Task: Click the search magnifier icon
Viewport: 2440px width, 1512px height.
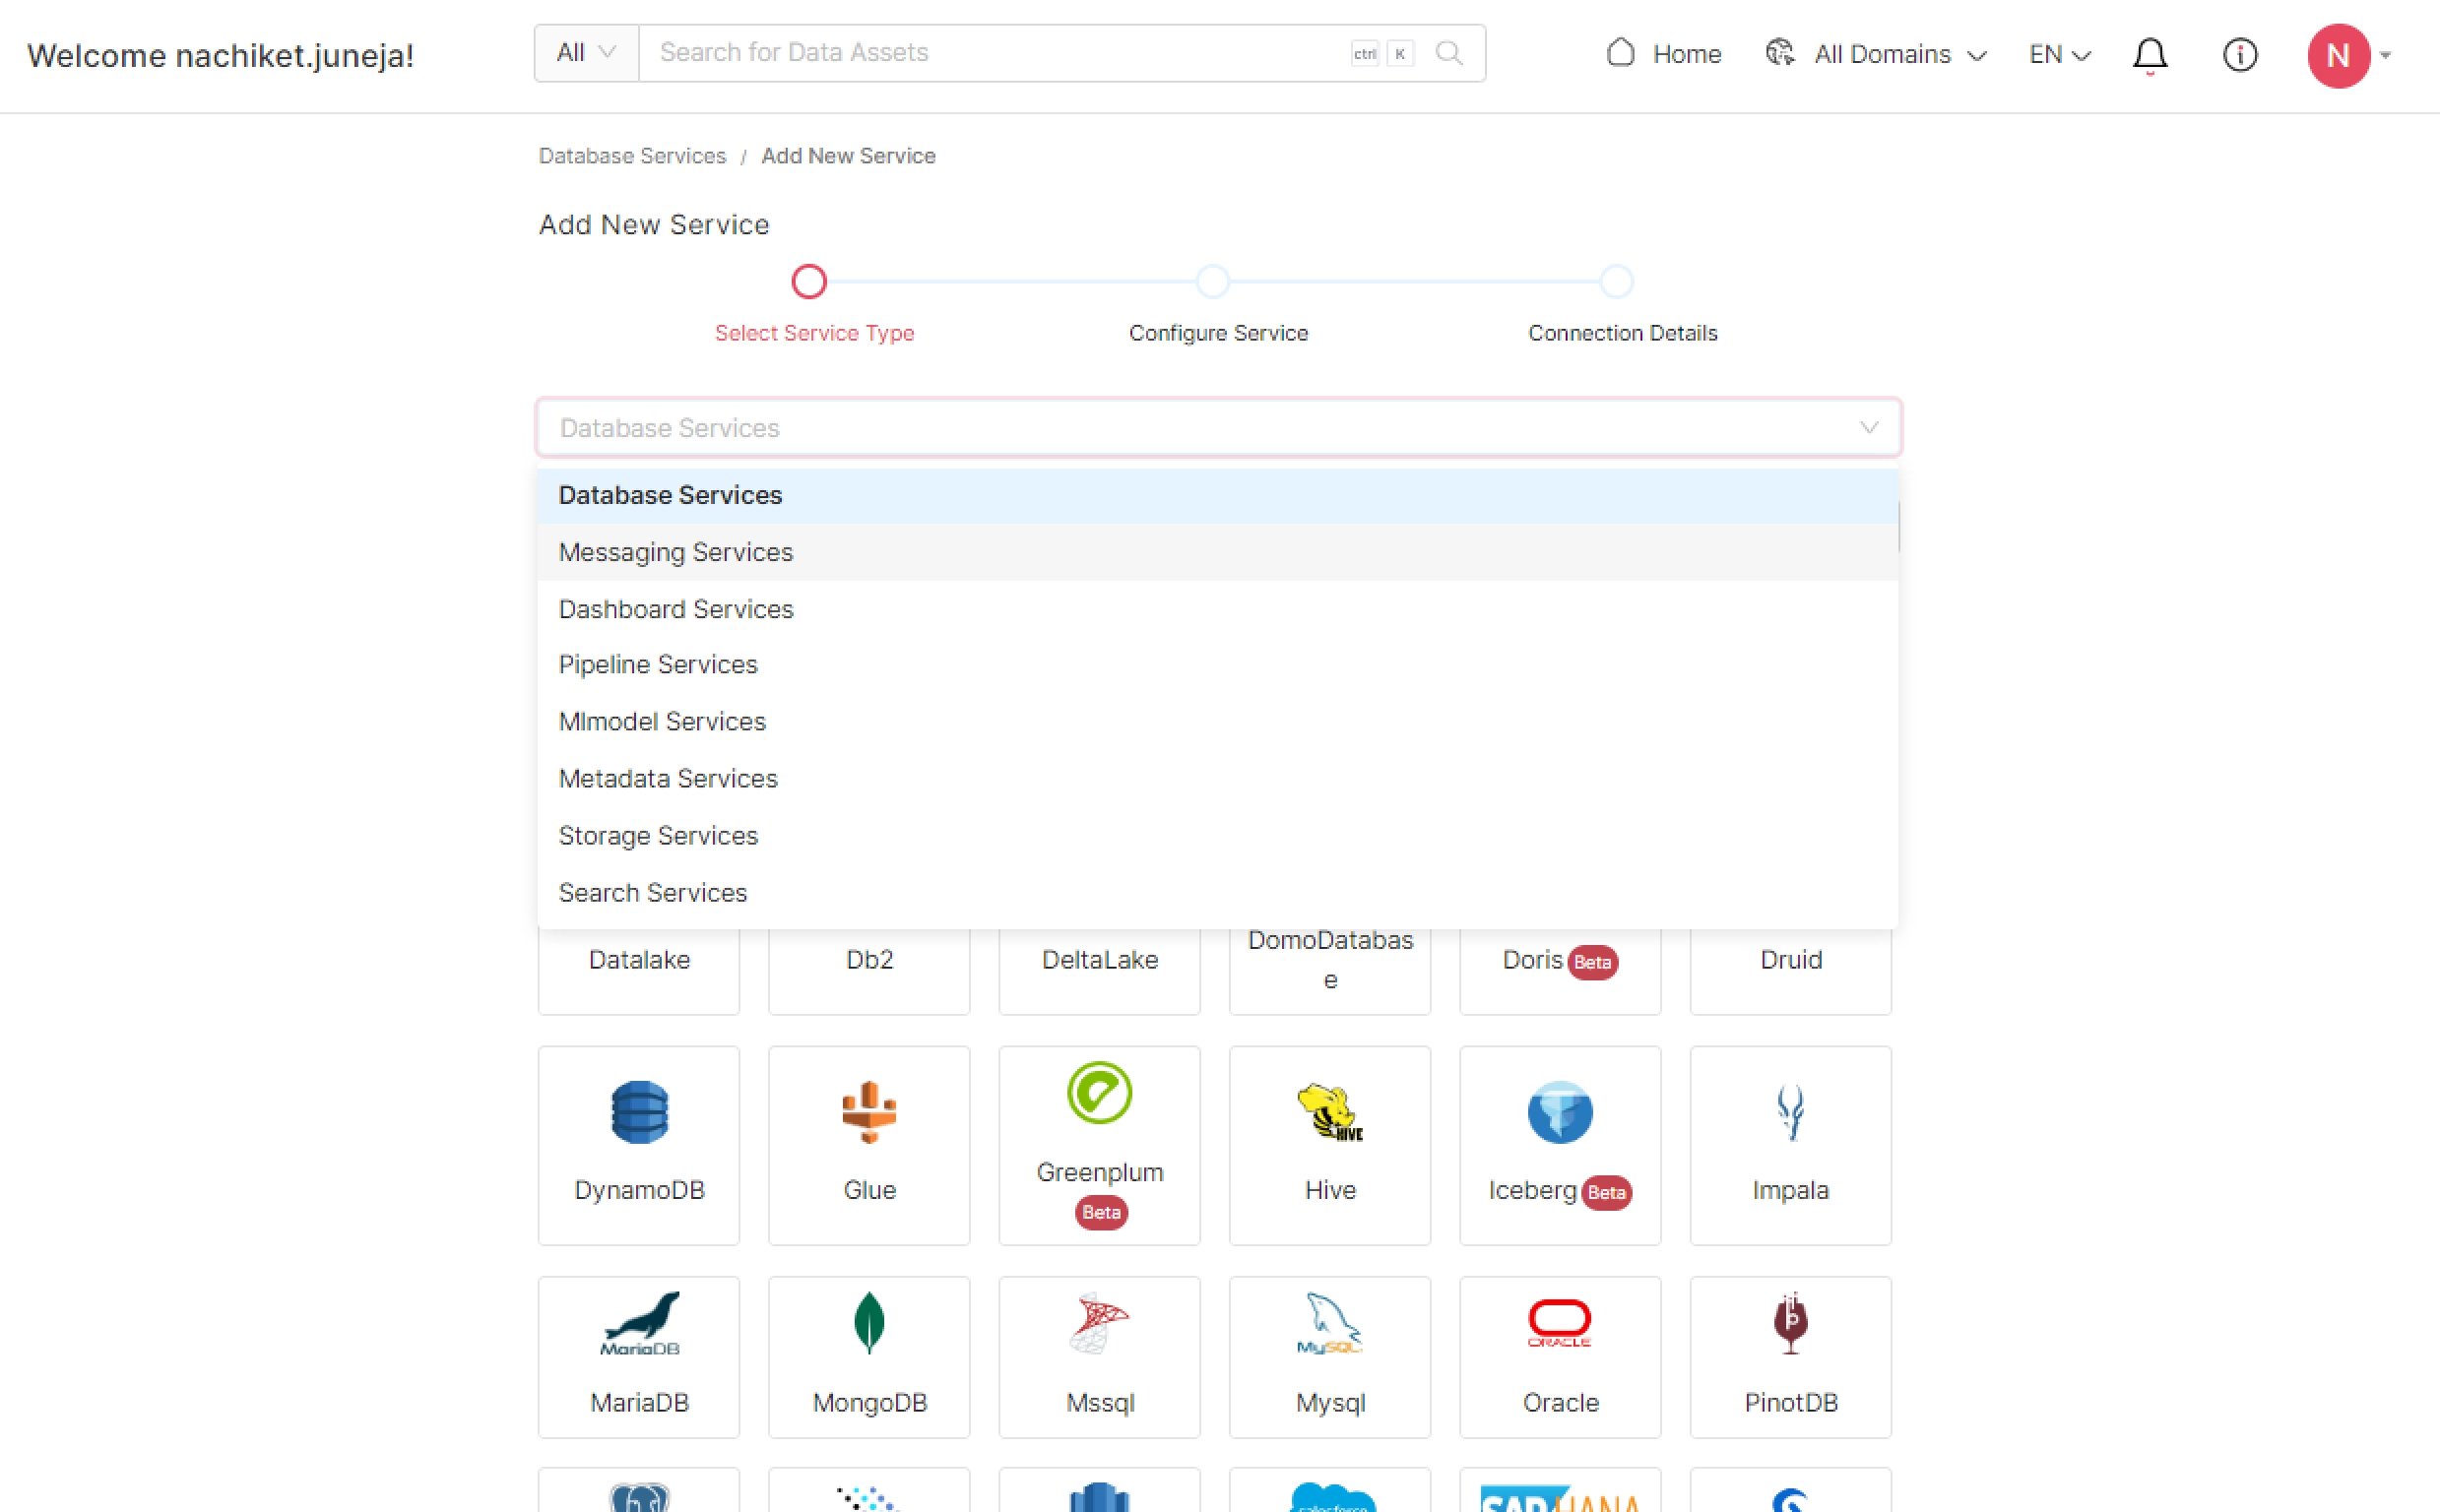Action: pyautogui.click(x=1448, y=52)
